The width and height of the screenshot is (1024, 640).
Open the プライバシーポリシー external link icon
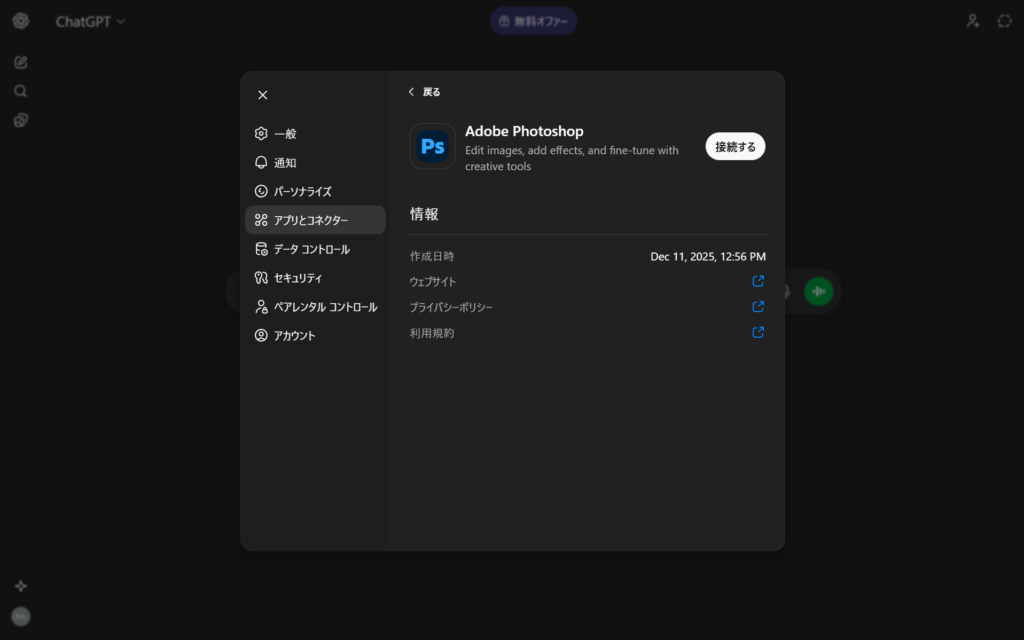click(x=758, y=307)
